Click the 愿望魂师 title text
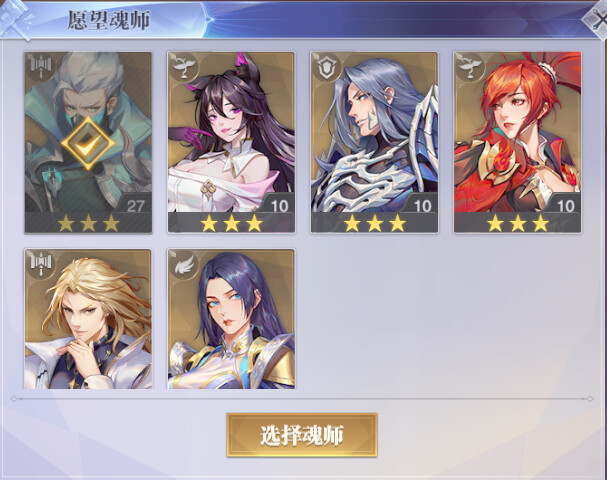The height and width of the screenshot is (480, 607). (x=108, y=20)
